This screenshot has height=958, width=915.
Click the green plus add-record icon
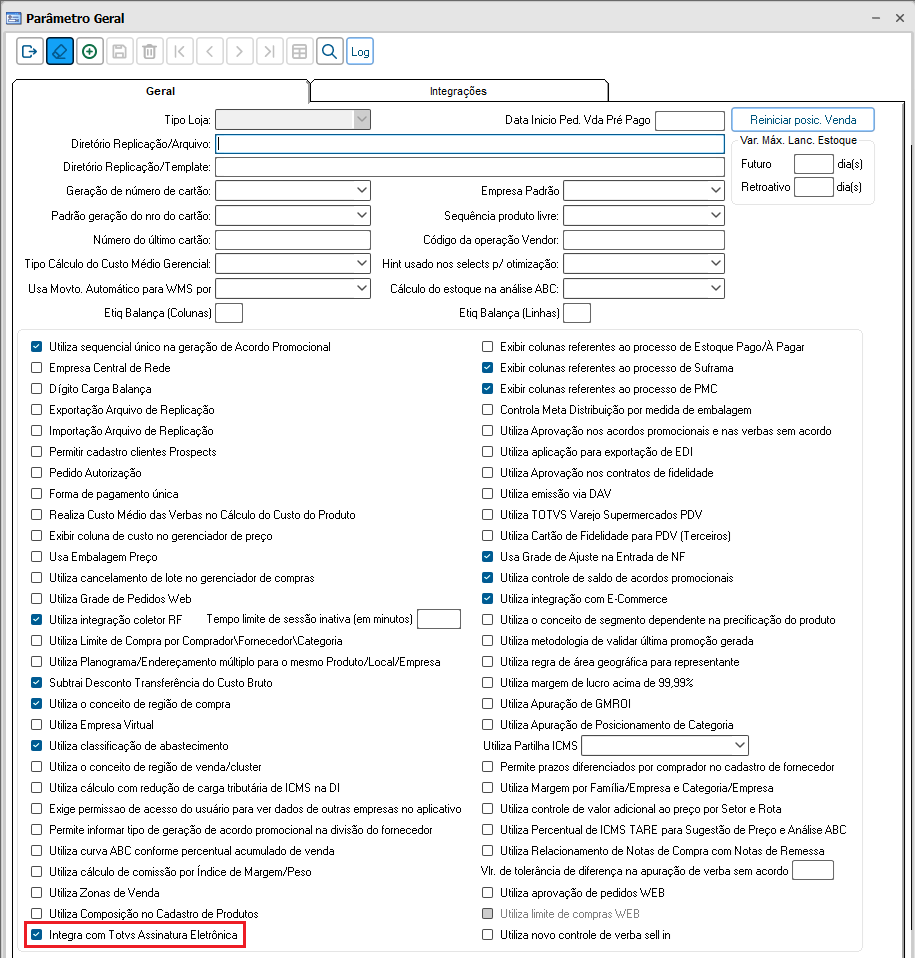pos(90,51)
